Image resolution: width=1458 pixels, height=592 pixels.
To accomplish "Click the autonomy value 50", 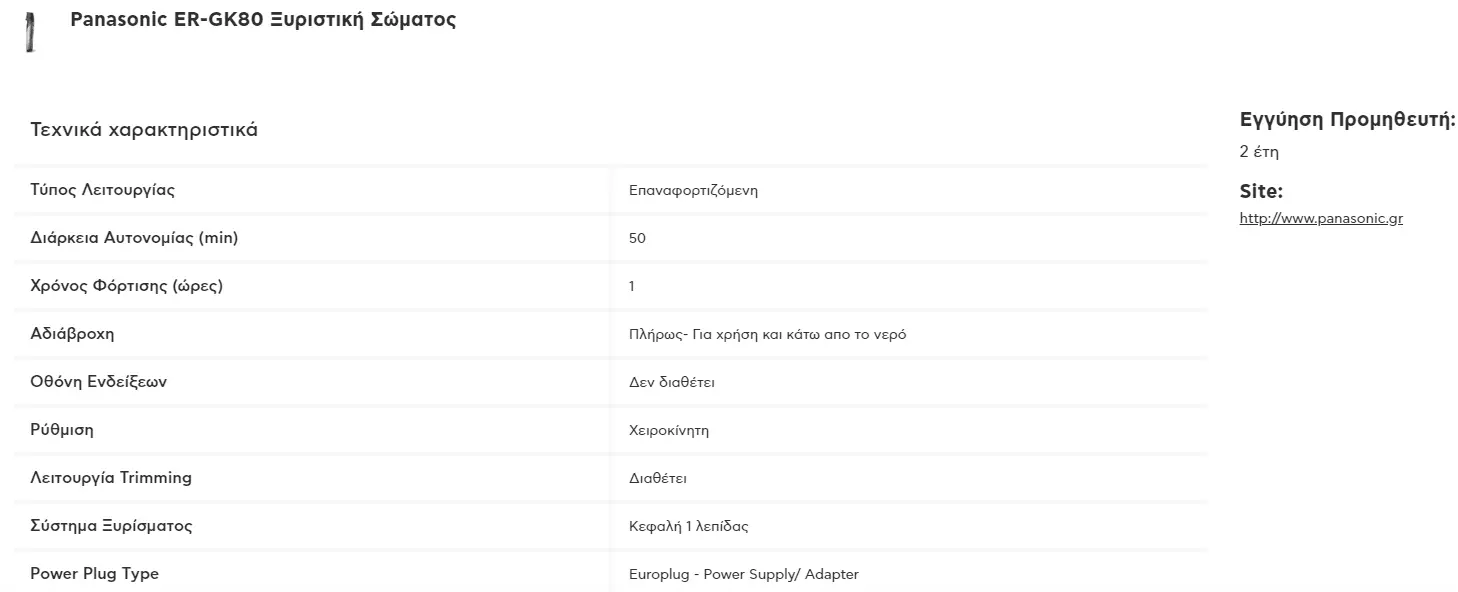I will tap(637, 239).
